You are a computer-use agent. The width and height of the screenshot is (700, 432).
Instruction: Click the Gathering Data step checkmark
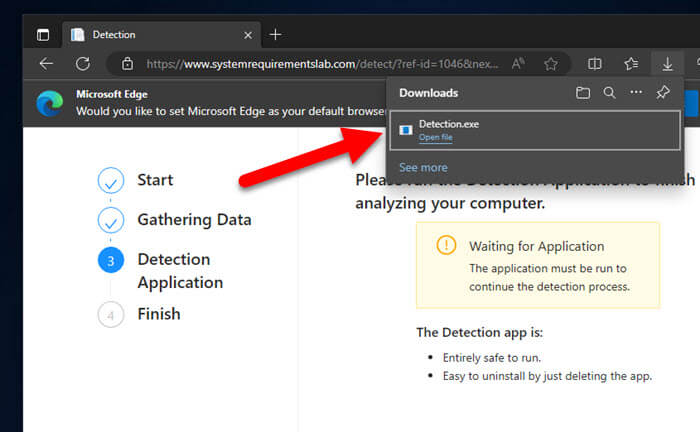[111, 220]
